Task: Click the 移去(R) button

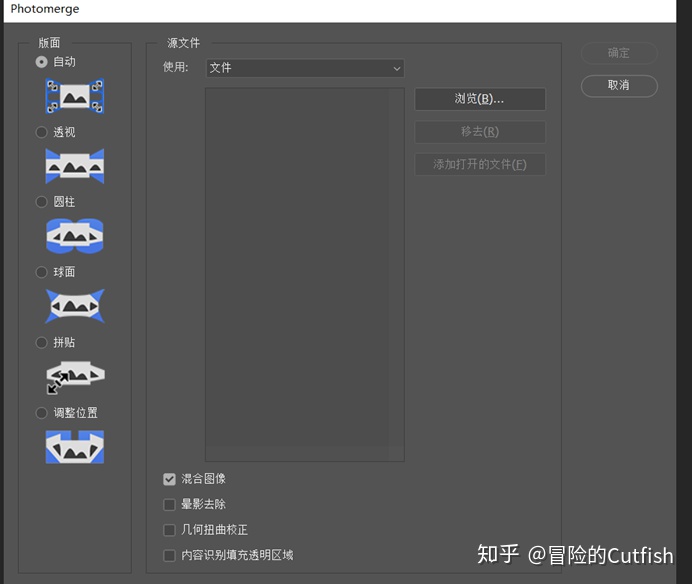Action: (480, 132)
